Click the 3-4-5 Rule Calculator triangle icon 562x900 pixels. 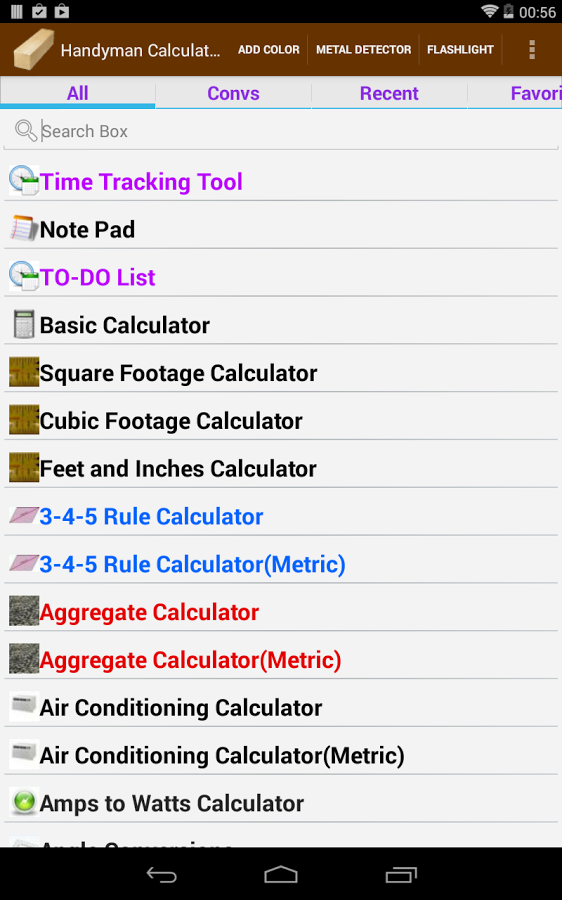coord(24,515)
